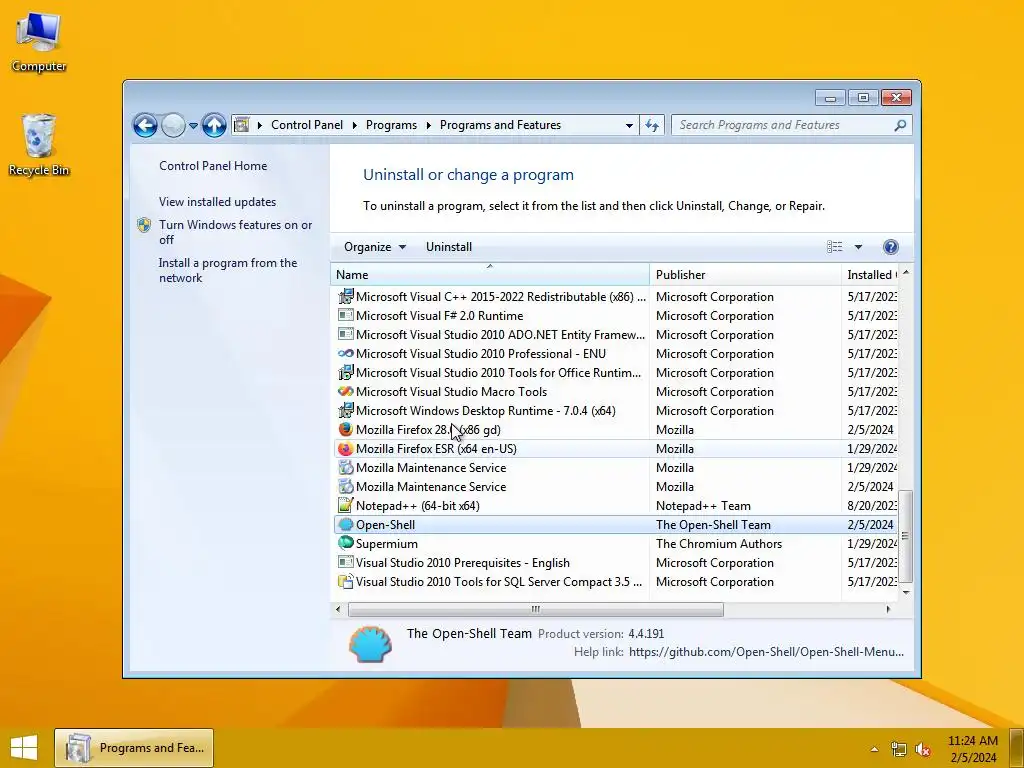Open recent pages dropdown next to Forward
The image size is (1024, 768).
[193, 125]
